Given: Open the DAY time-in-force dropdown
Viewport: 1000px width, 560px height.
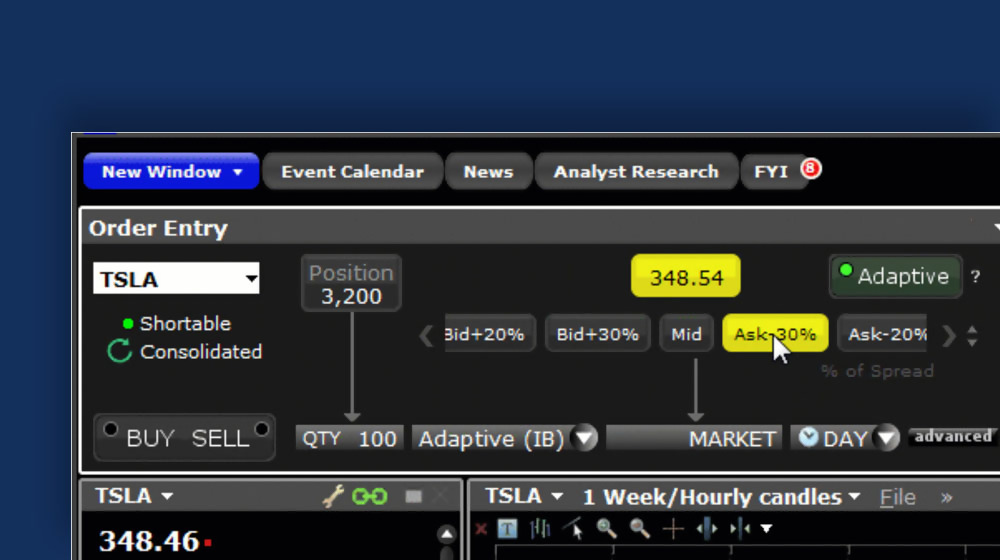Looking at the screenshot, I should [886, 439].
